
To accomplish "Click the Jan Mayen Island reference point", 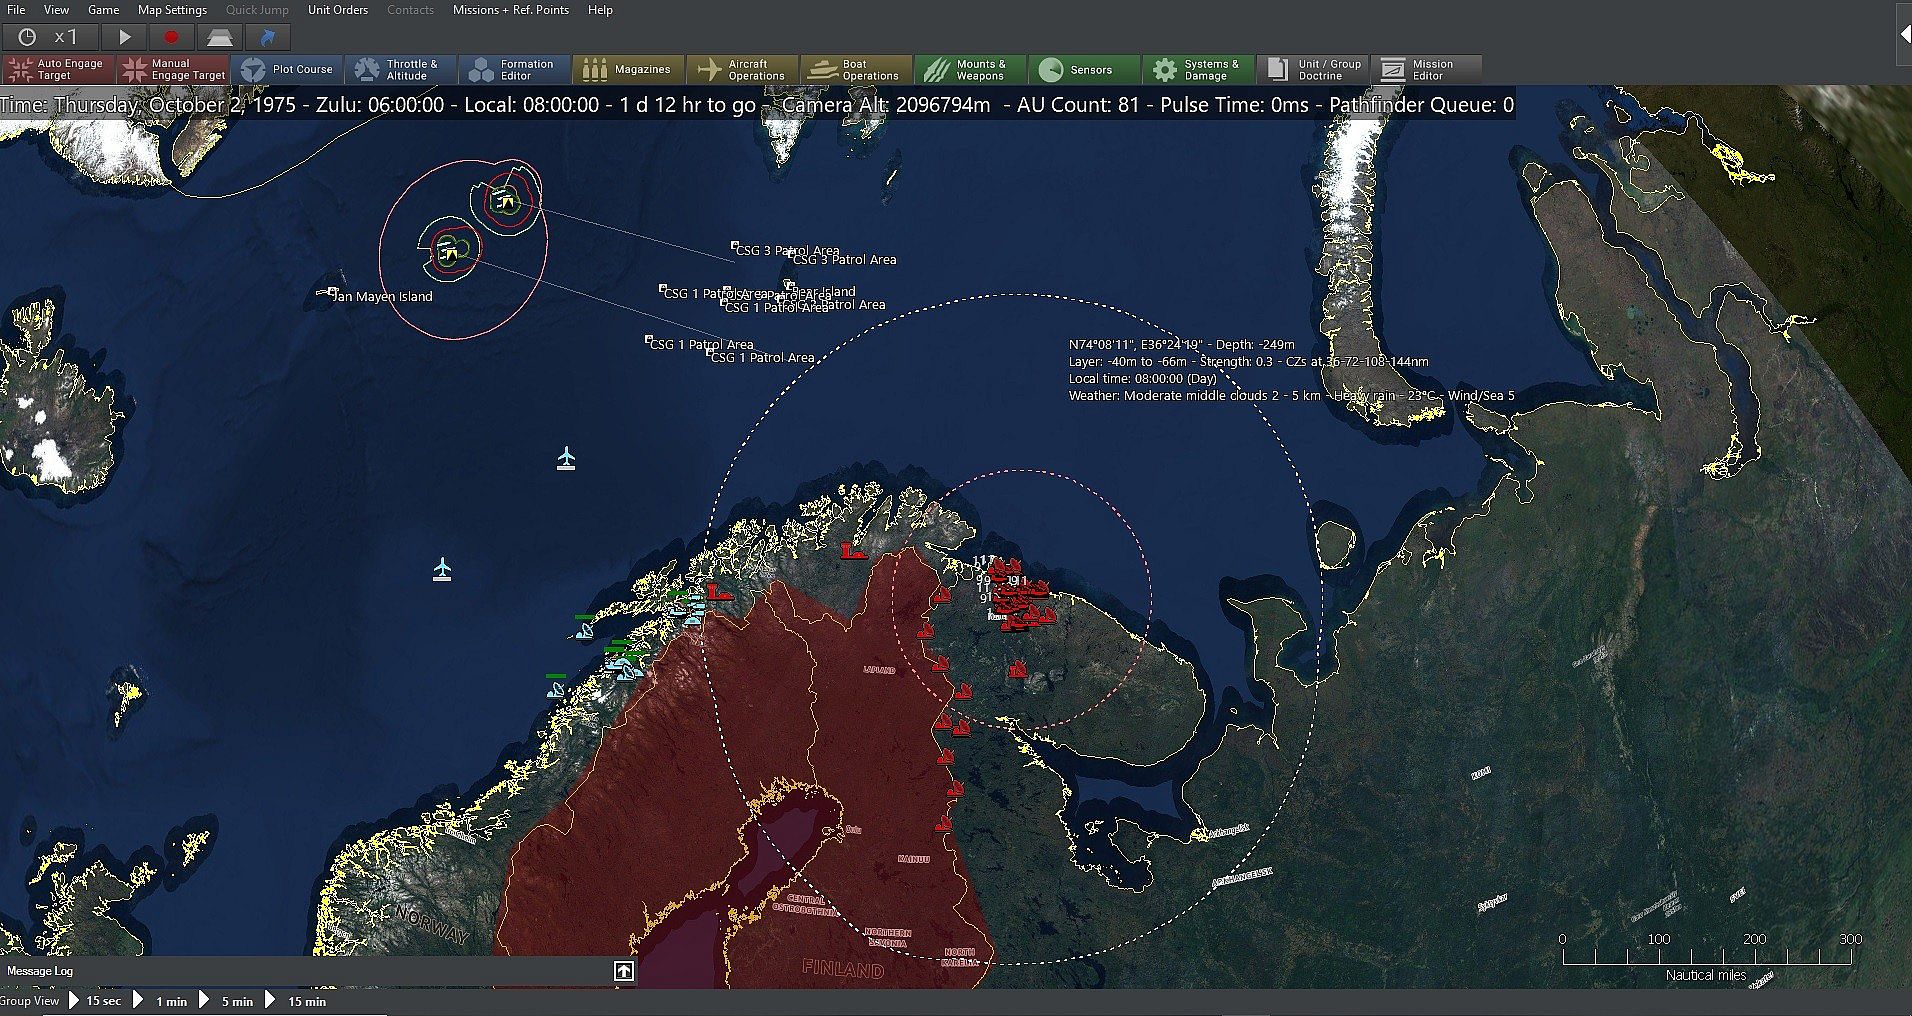I will pyautogui.click(x=333, y=292).
